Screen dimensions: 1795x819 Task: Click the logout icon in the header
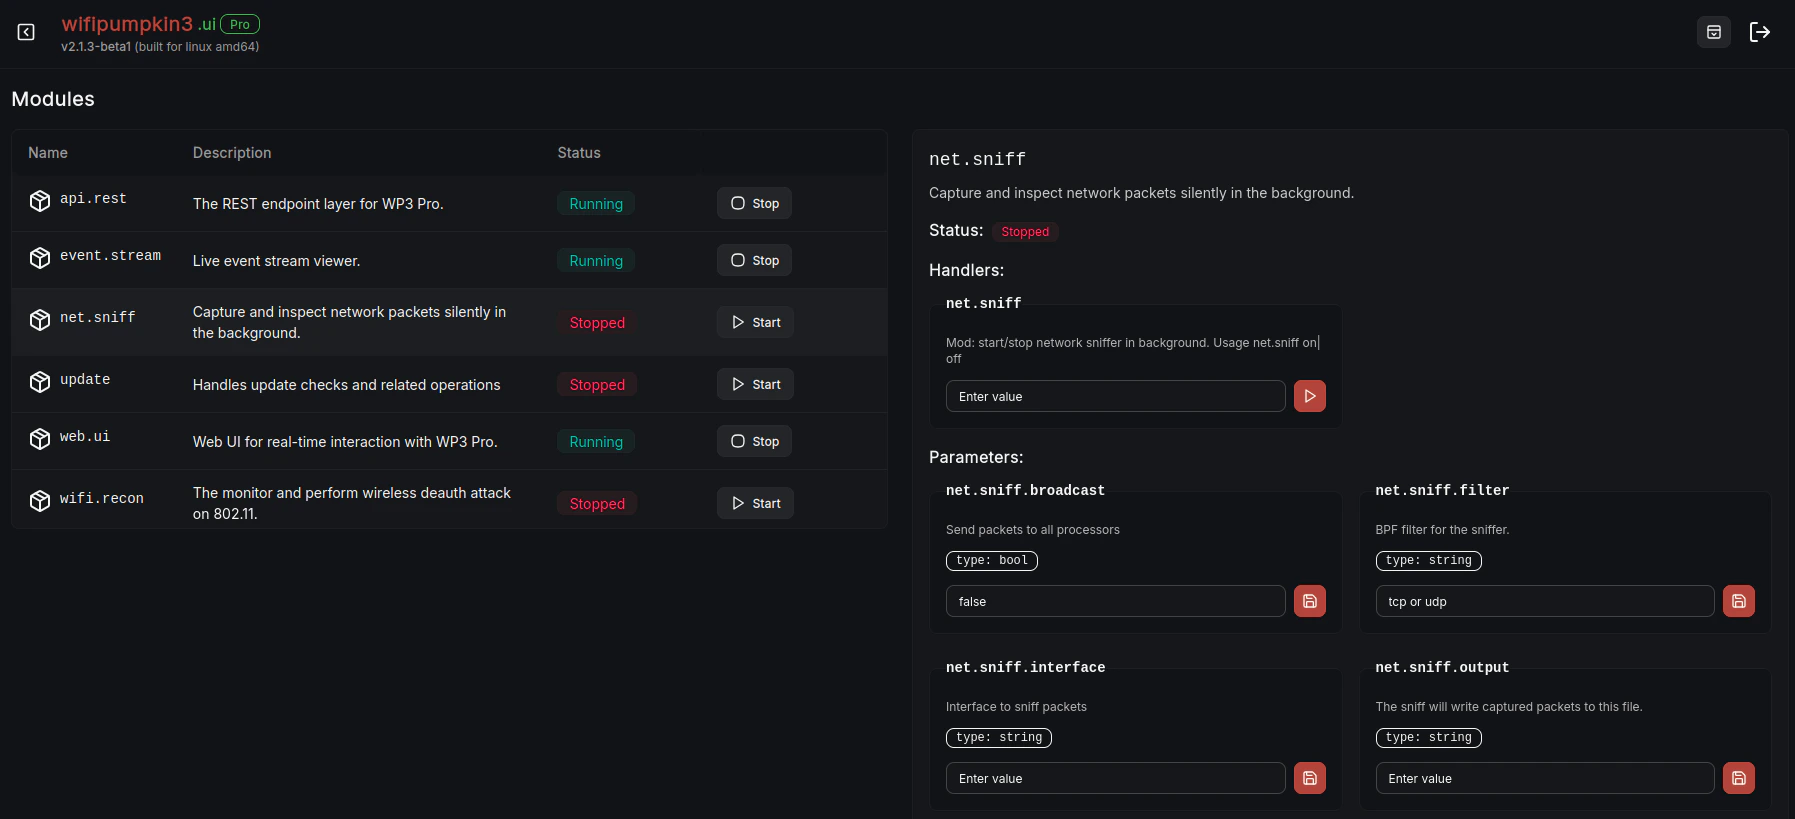1760,32
